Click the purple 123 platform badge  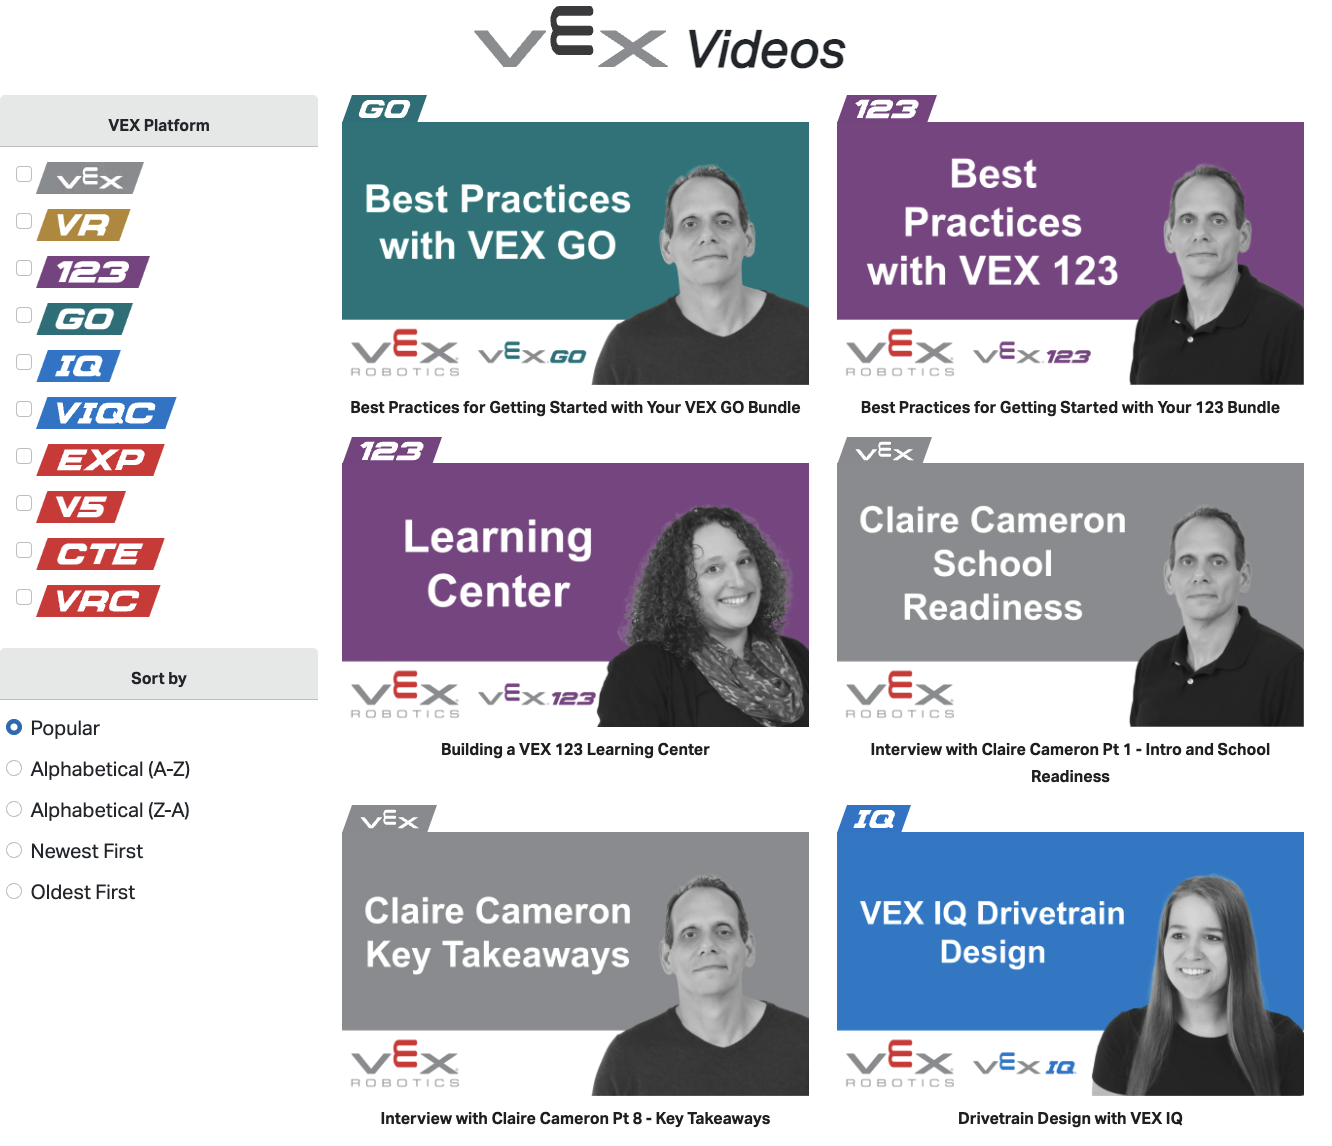tap(93, 272)
